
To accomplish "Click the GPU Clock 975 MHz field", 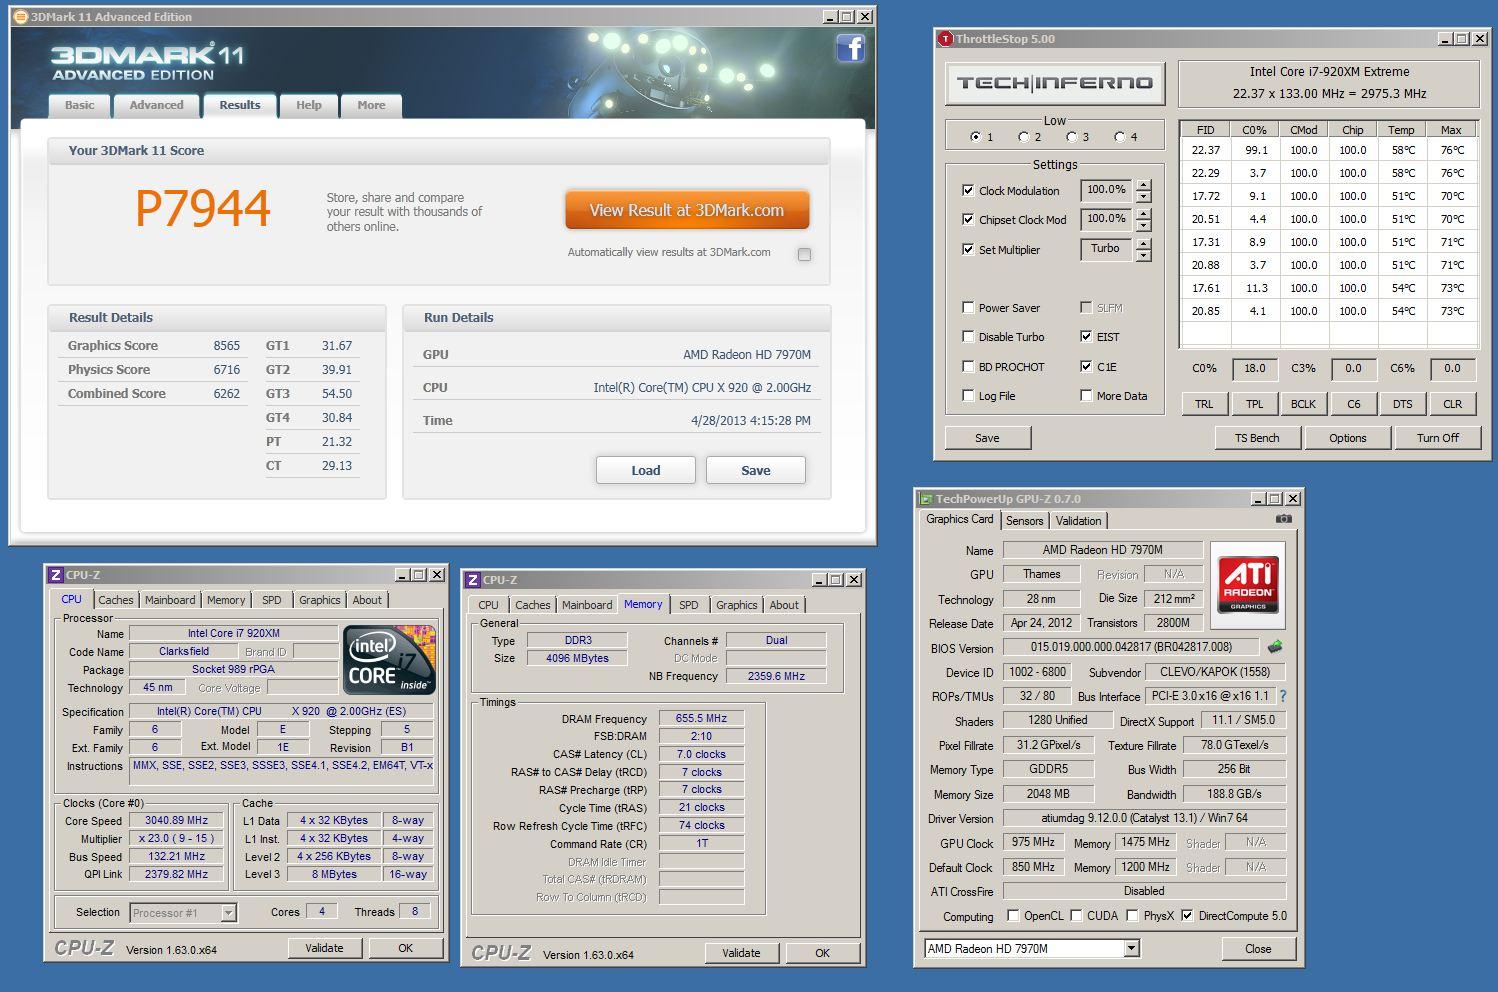I will tap(1033, 842).
